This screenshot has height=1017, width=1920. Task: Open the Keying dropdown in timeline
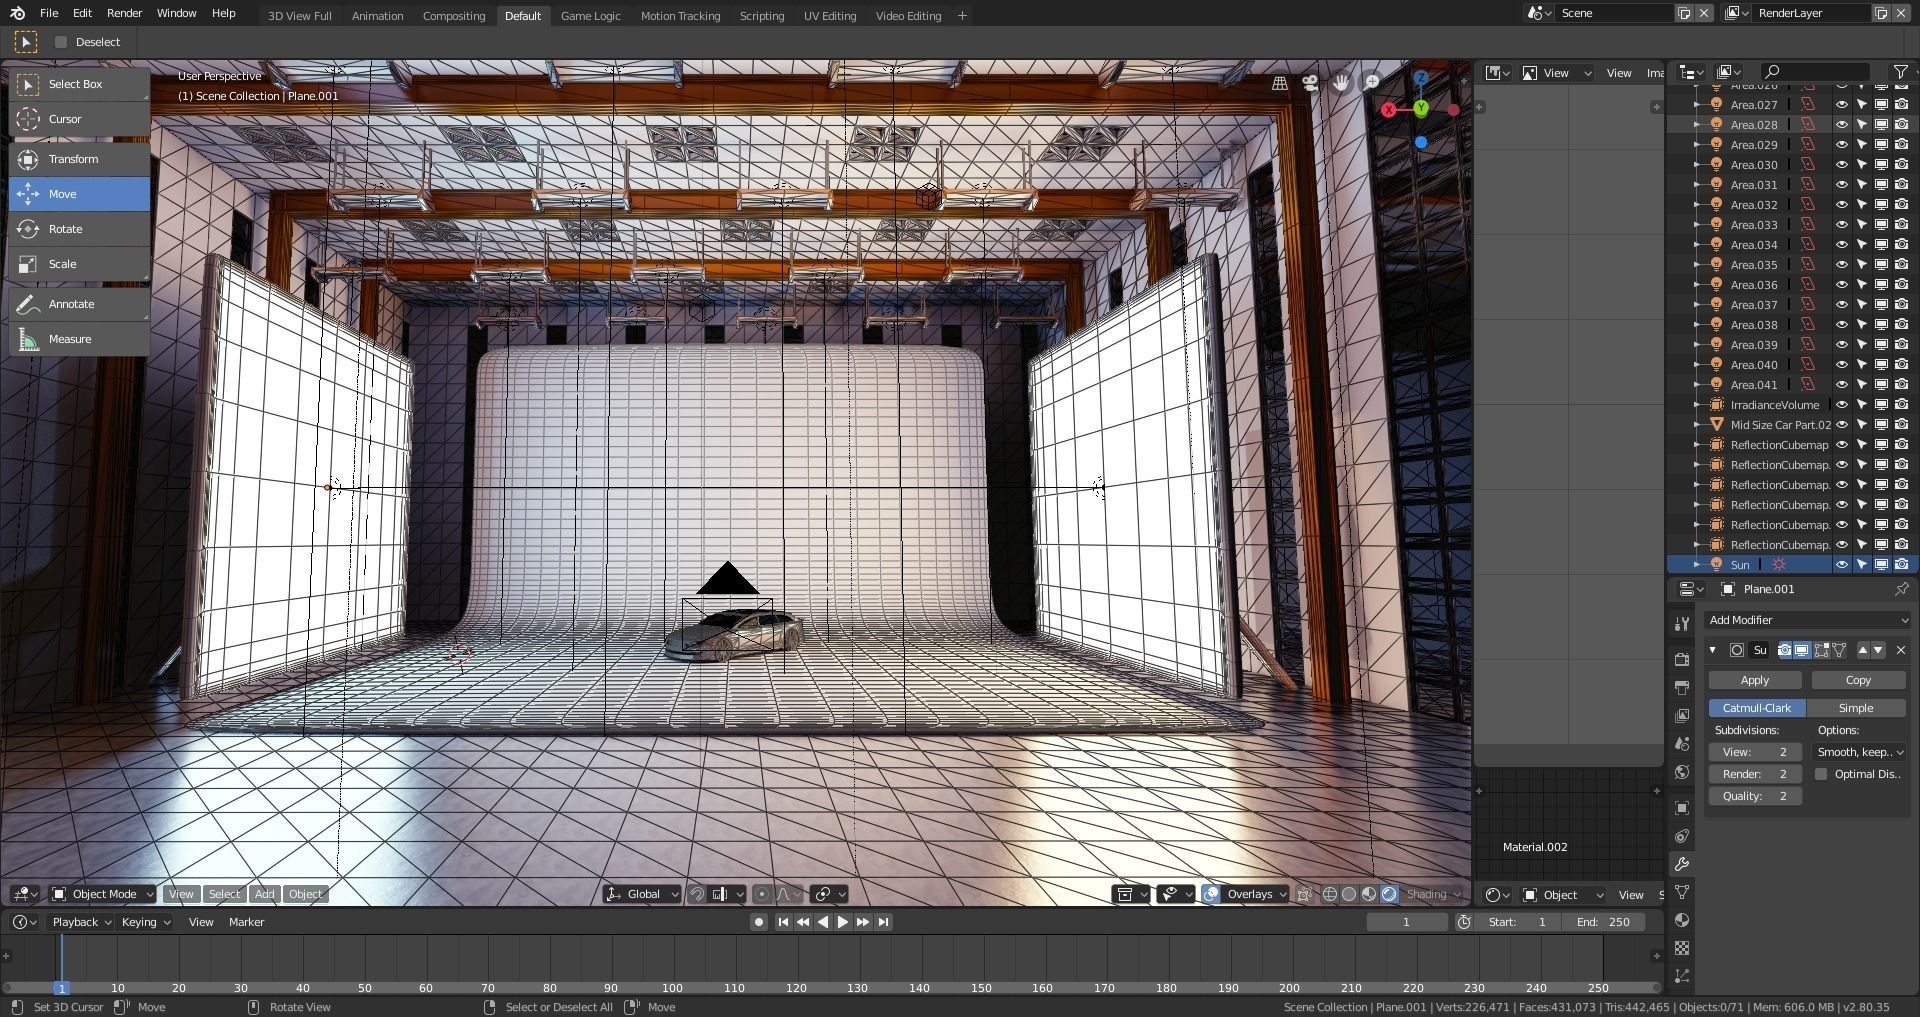click(146, 922)
